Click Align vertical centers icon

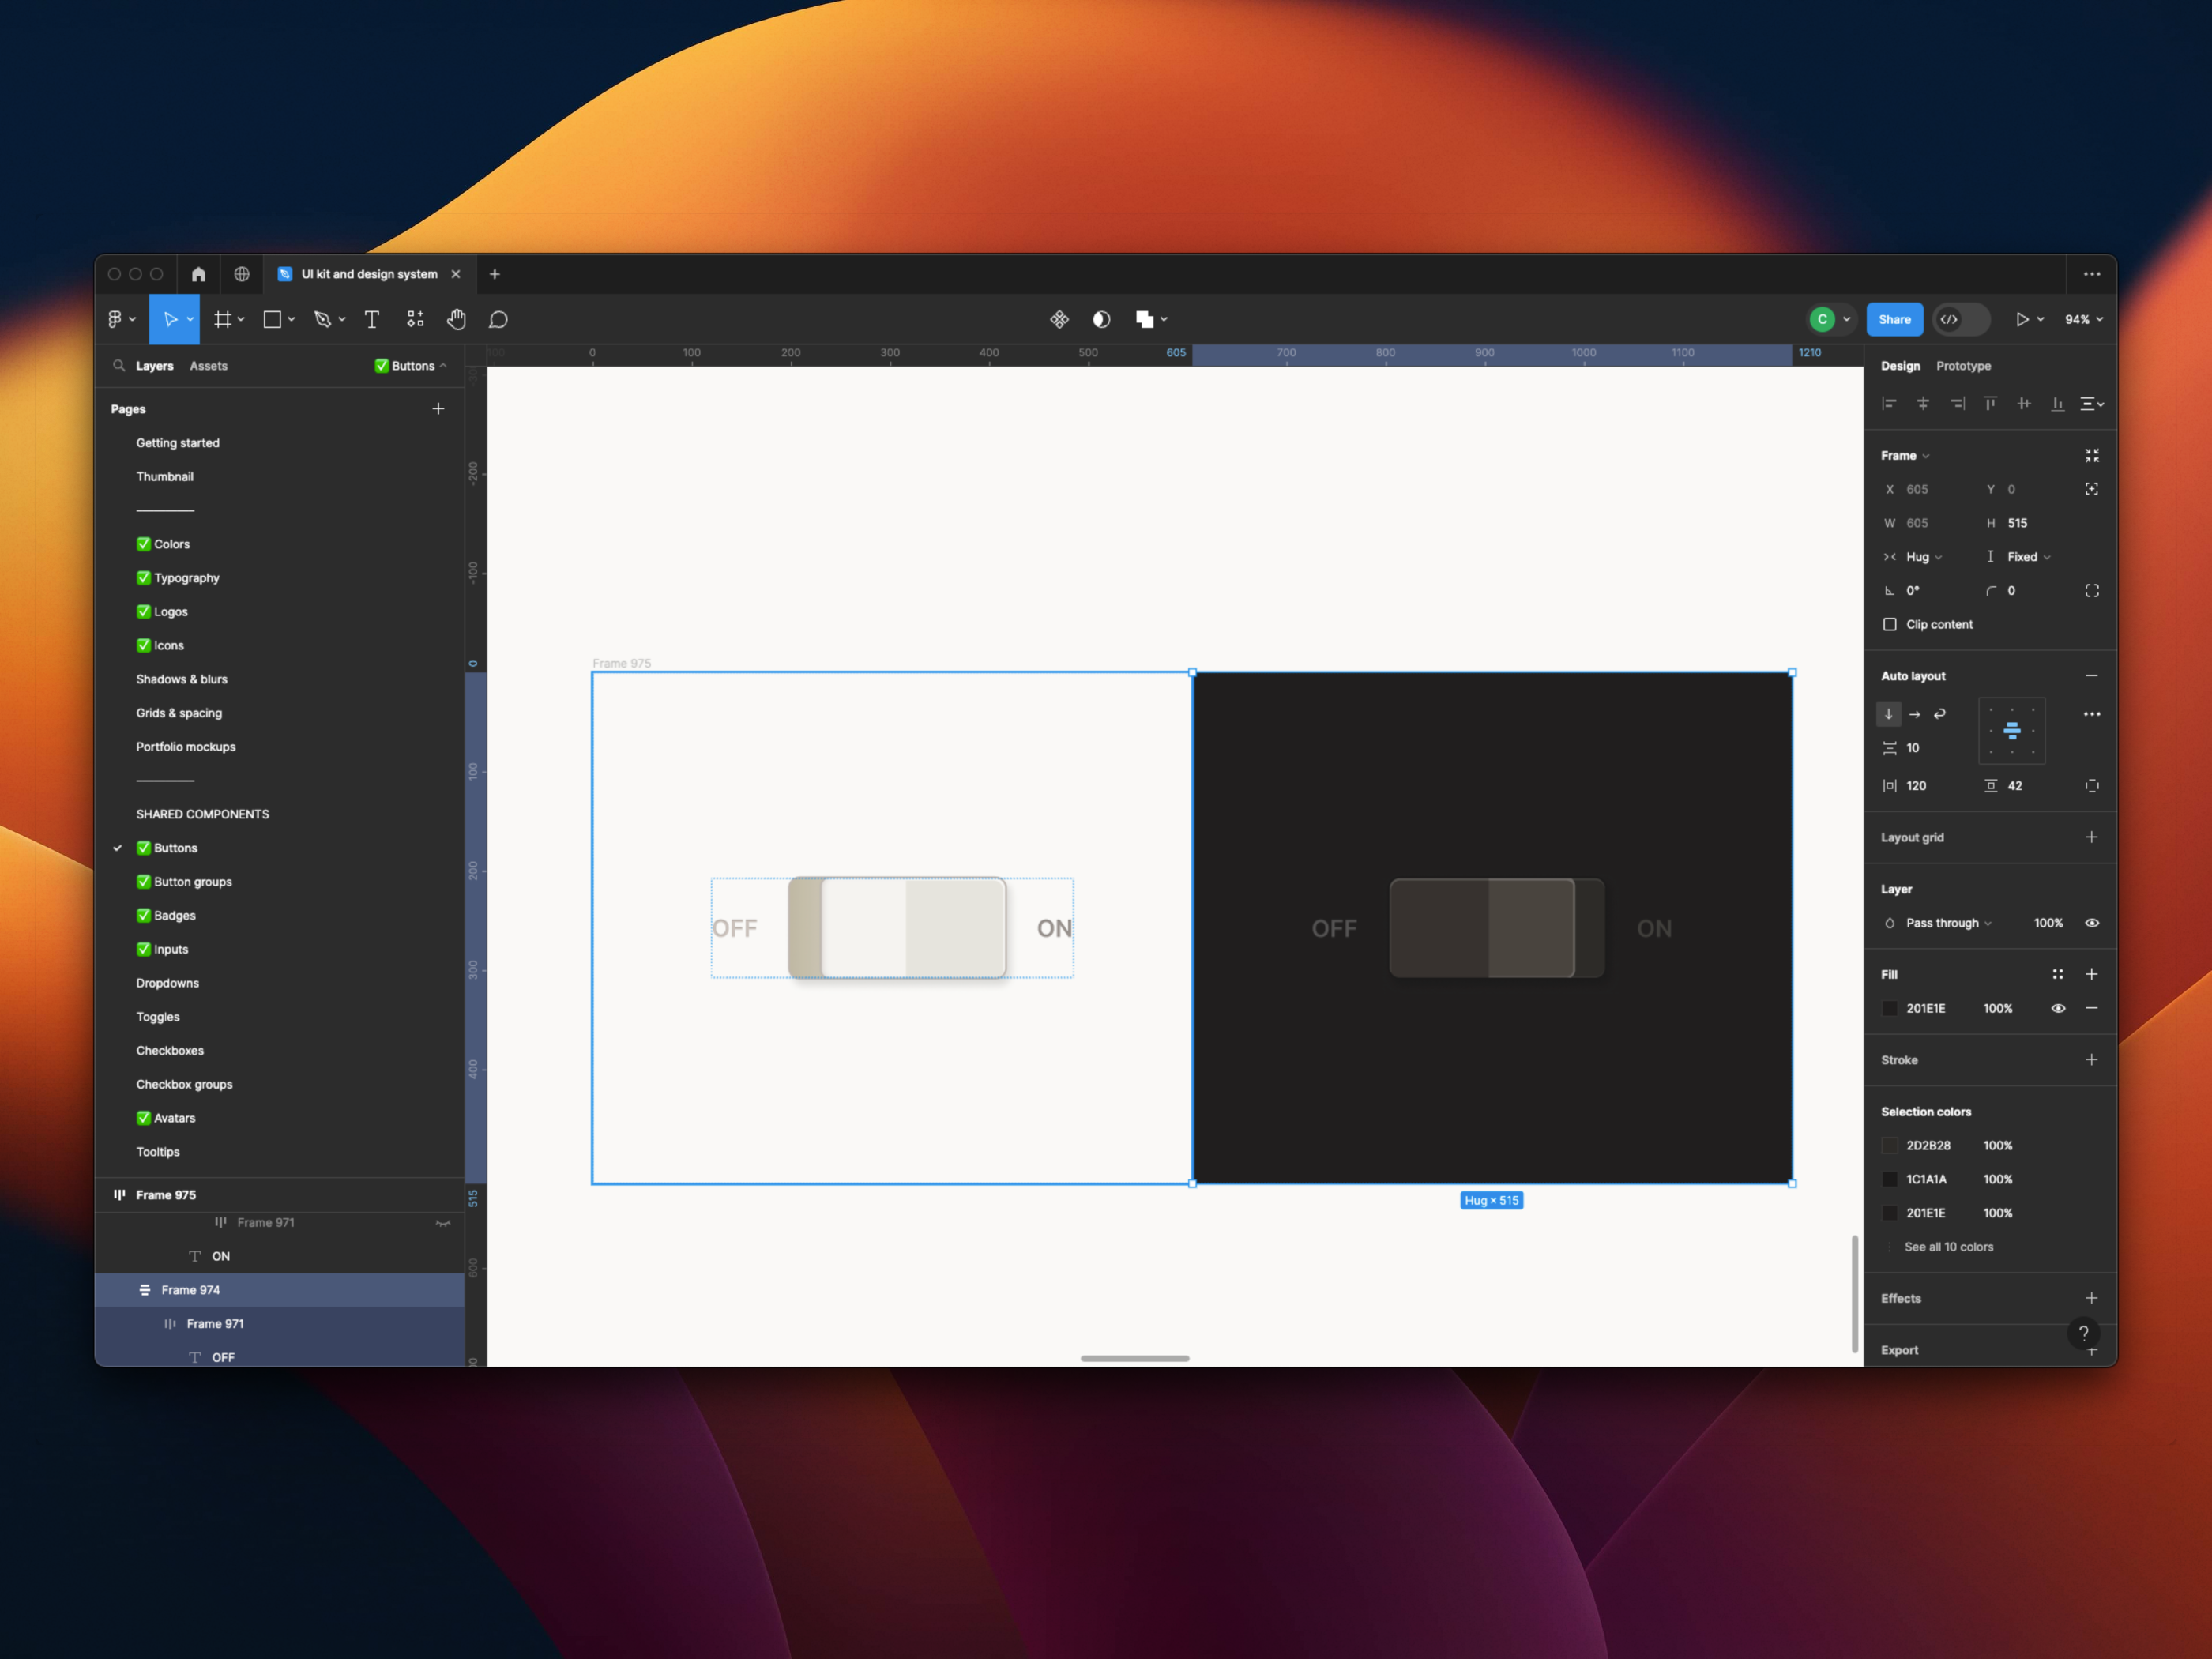click(2024, 404)
